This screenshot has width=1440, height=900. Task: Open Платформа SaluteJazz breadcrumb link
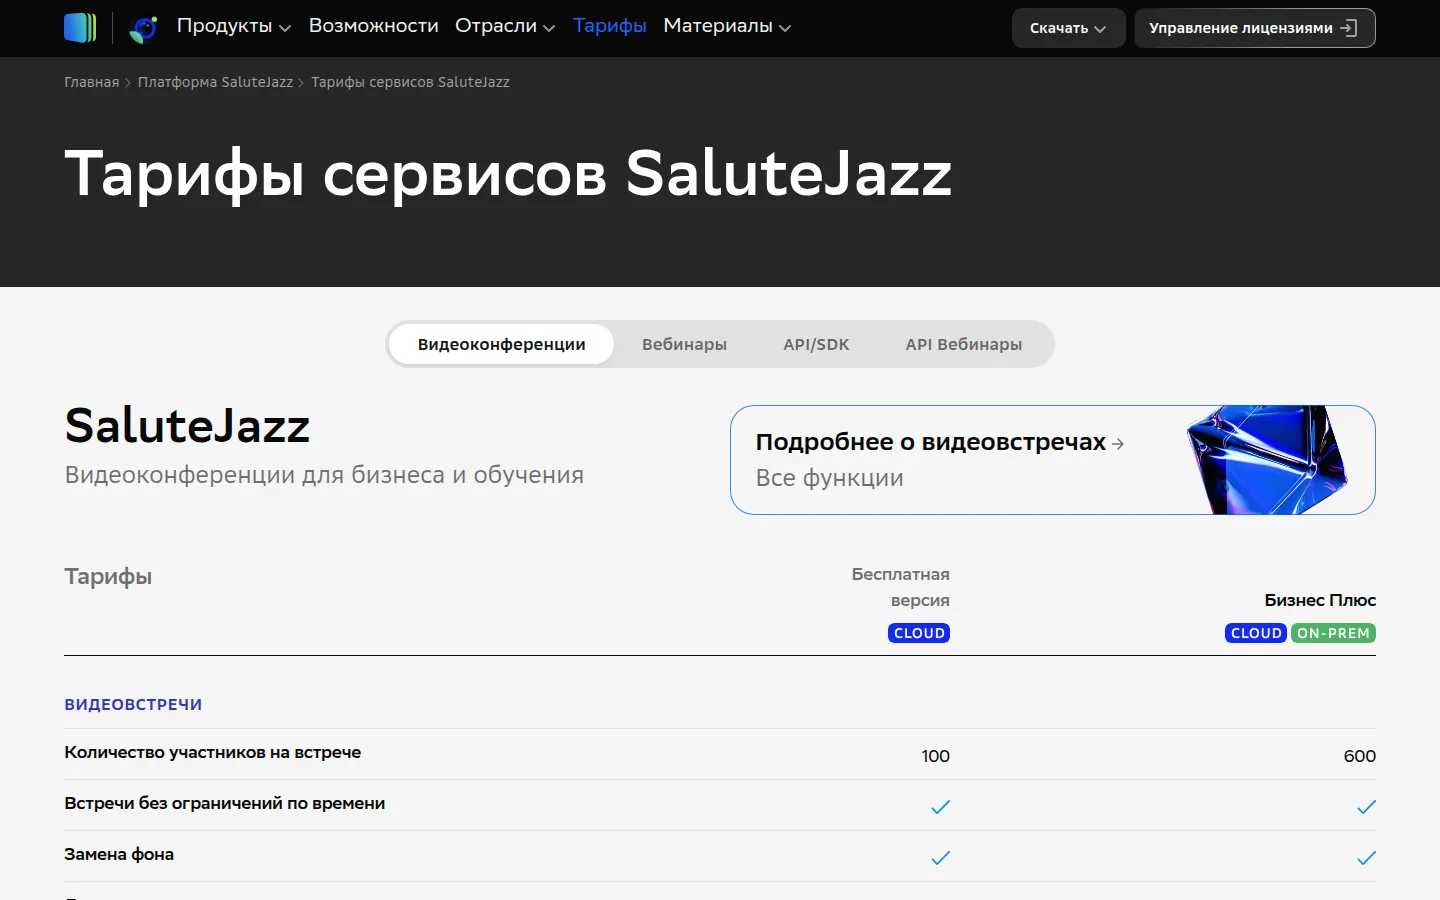215,82
